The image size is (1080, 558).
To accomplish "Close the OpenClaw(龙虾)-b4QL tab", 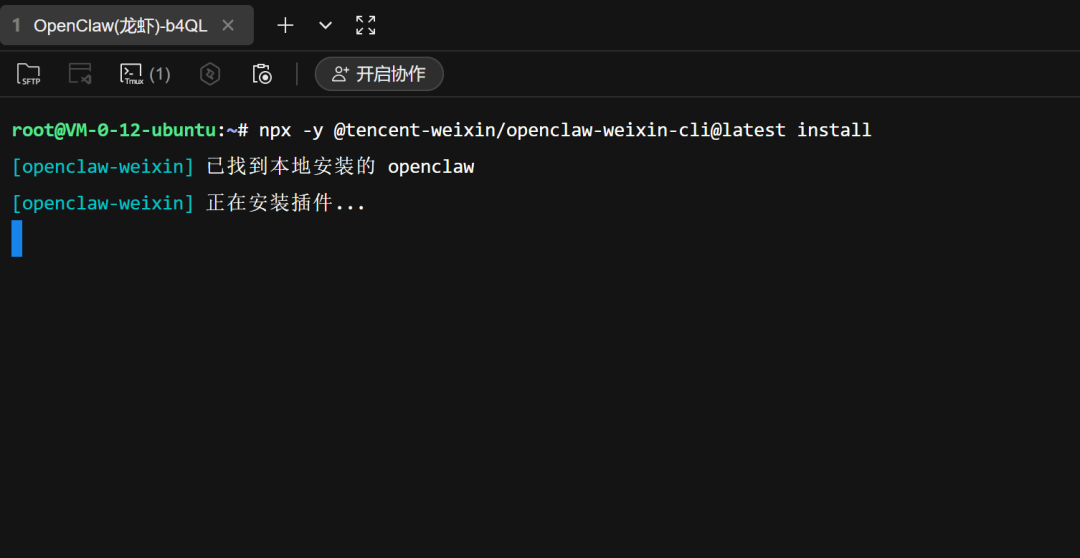I will tap(228, 25).
